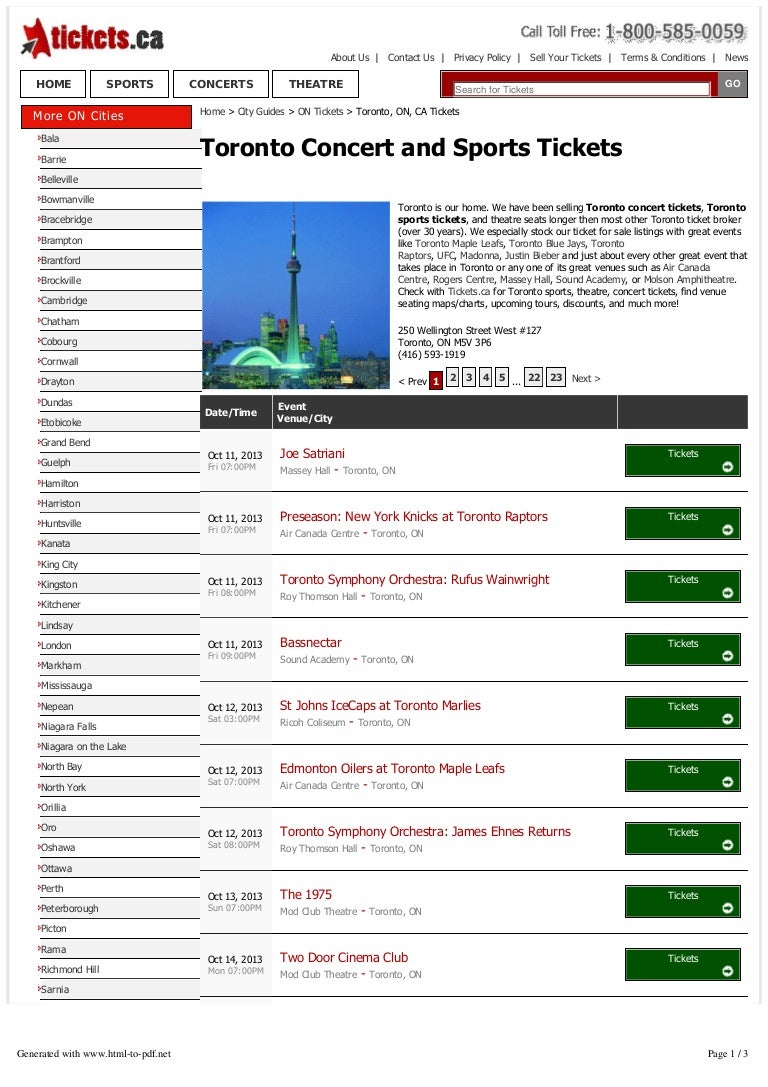Screen dimensions: 768x1087
Task: Open Preseason Knicks at Raptors event
Action: click(414, 516)
